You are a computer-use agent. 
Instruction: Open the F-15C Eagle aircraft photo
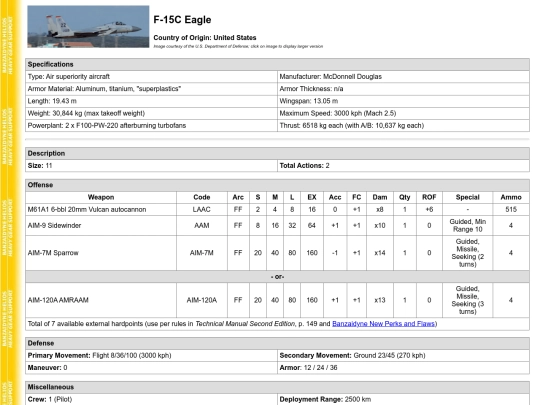(88, 27)
